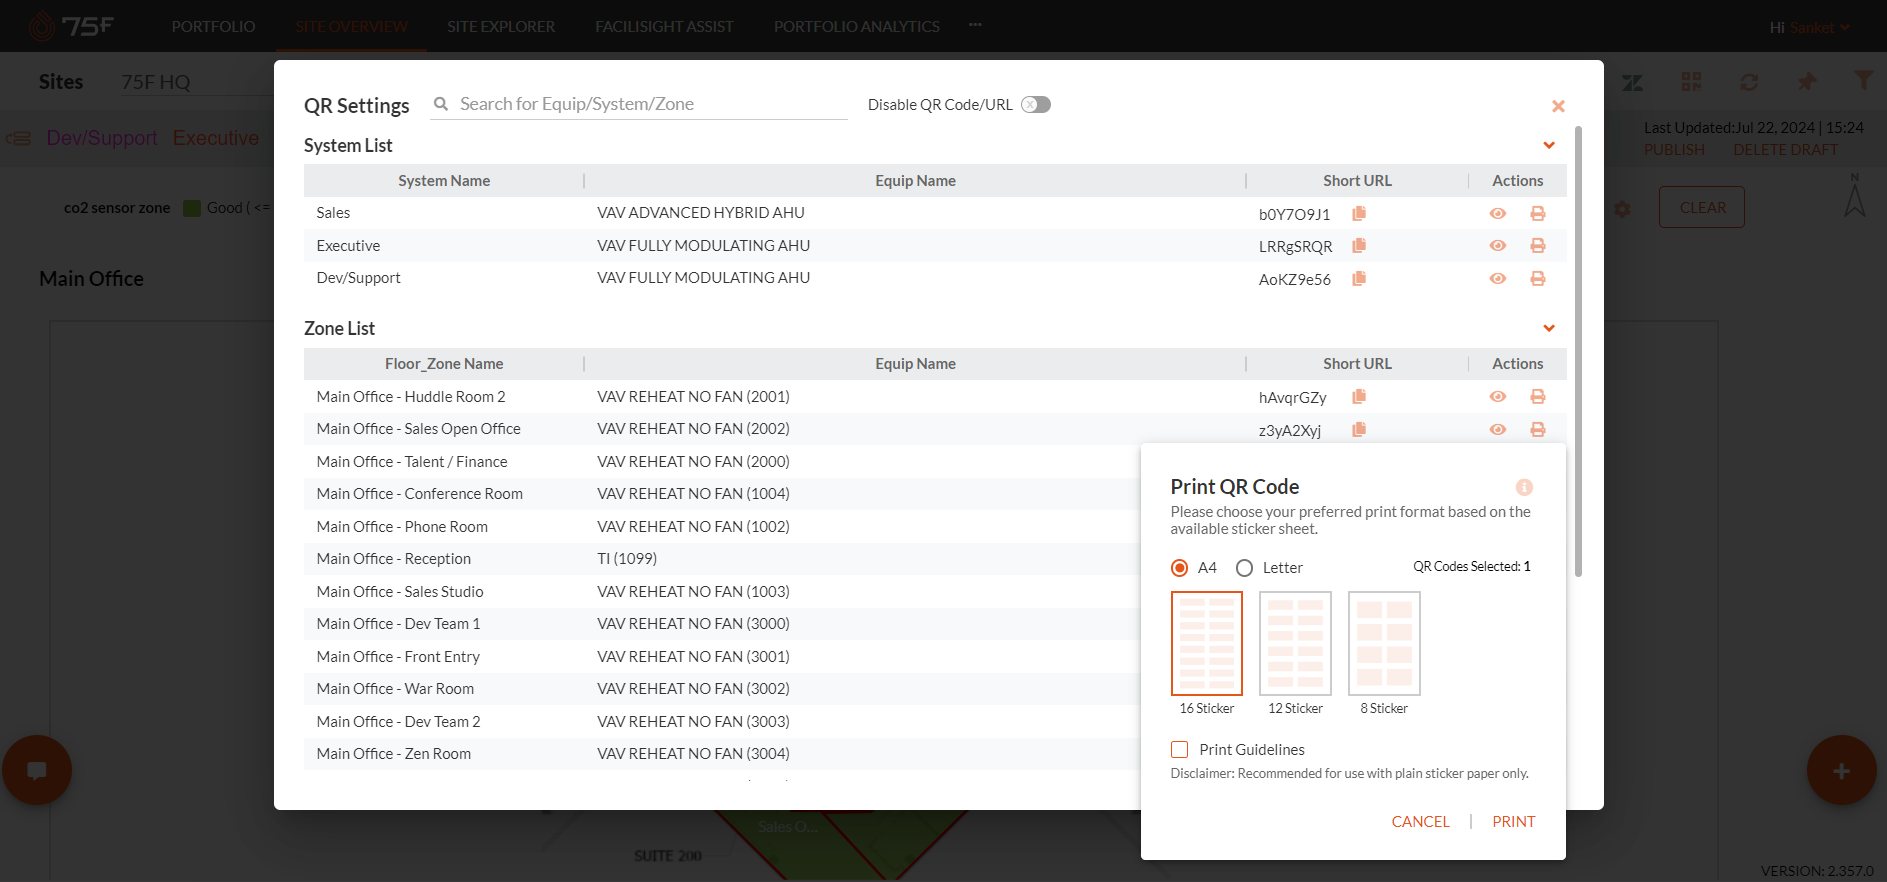Open the FACILISIGHT ASSIST tab

pyautogui.click(x=664, y=27)
